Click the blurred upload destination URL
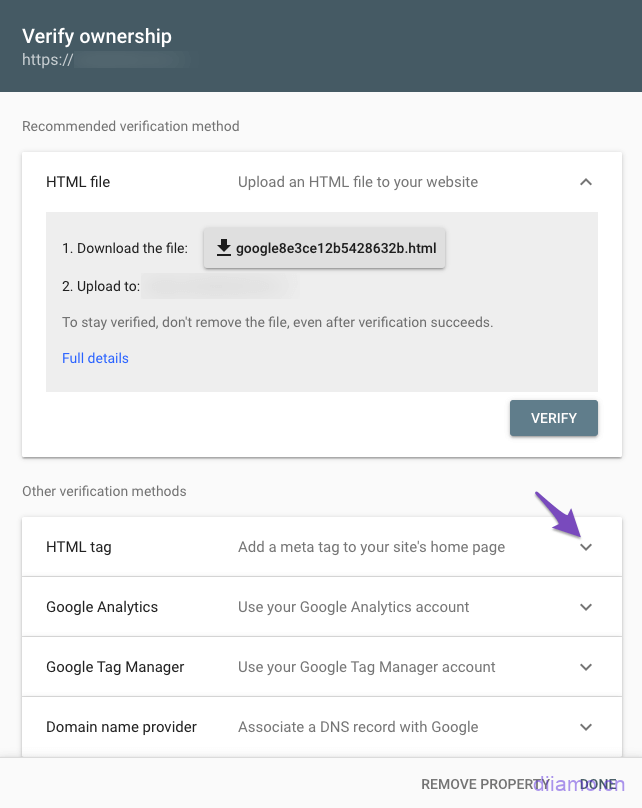This screenshot has width=642, height=808. (x=220, y=287)
